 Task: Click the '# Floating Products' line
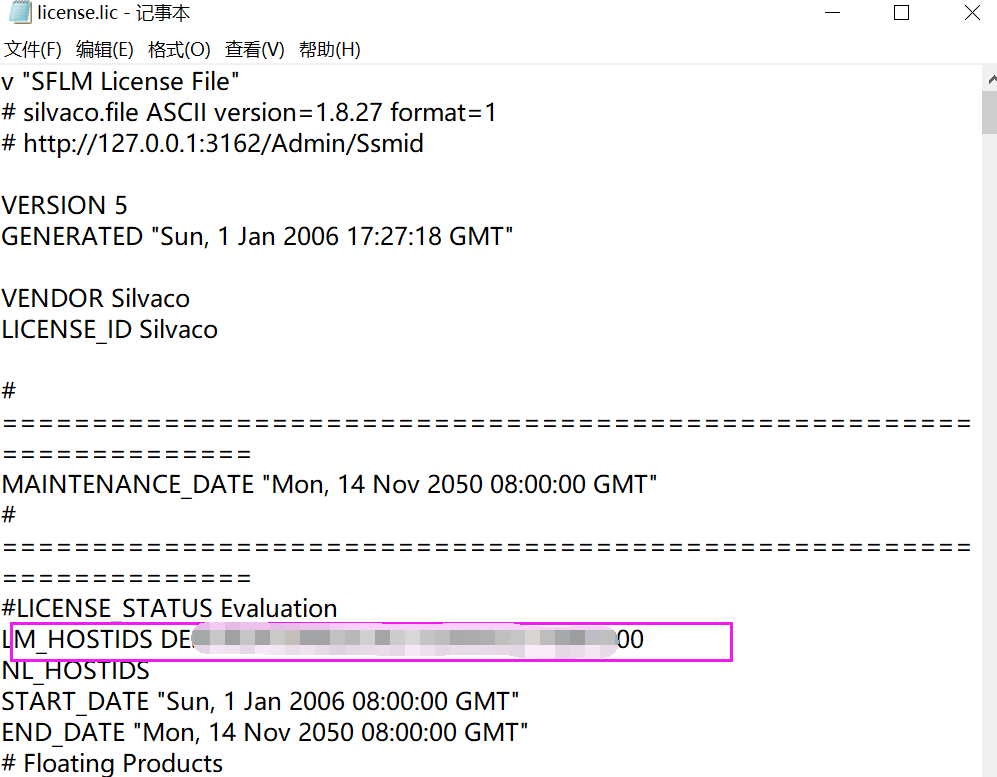coord(112,763)
